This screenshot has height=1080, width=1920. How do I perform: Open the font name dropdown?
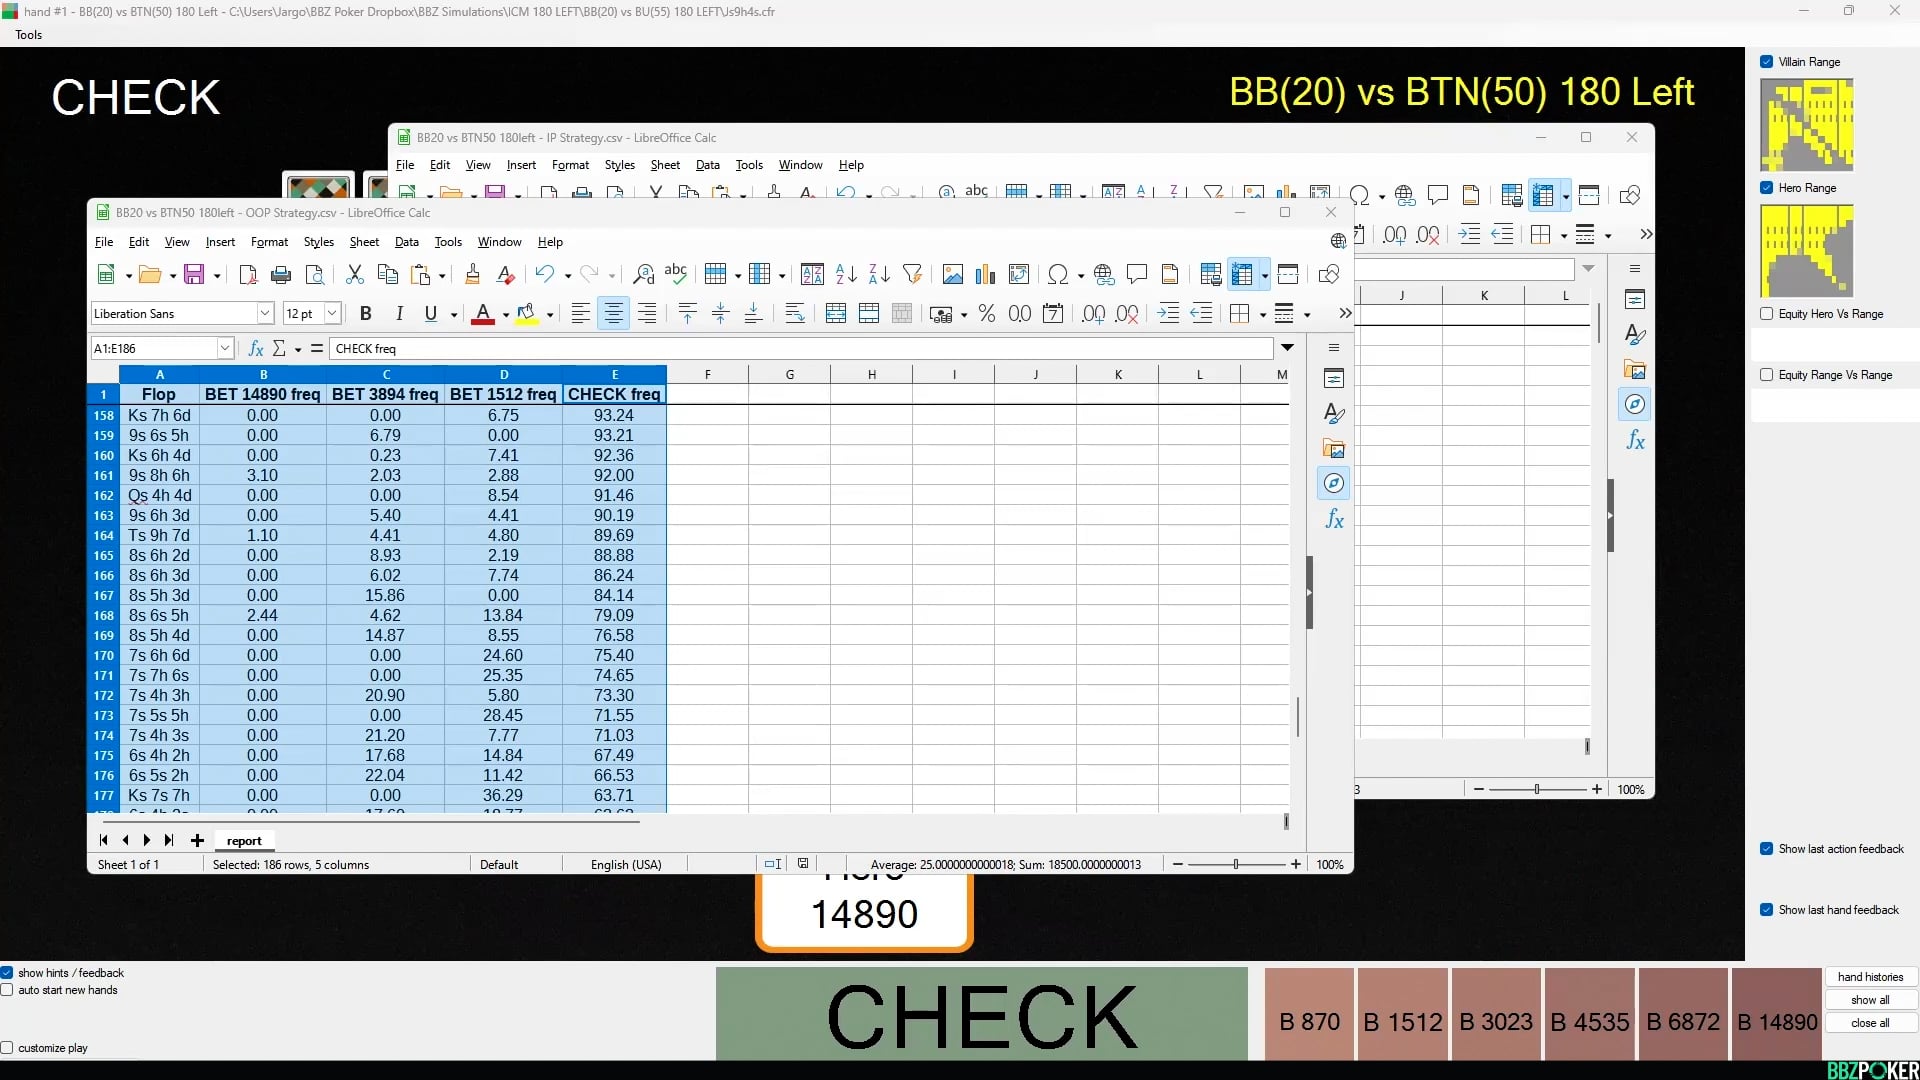[264, 313]
